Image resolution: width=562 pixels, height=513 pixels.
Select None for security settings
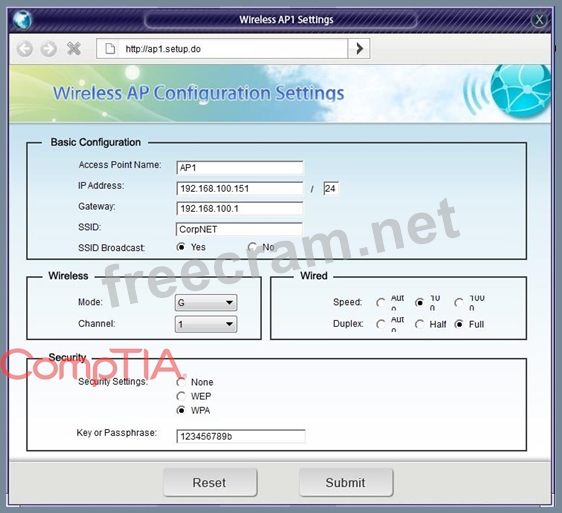tap(181, 382)
